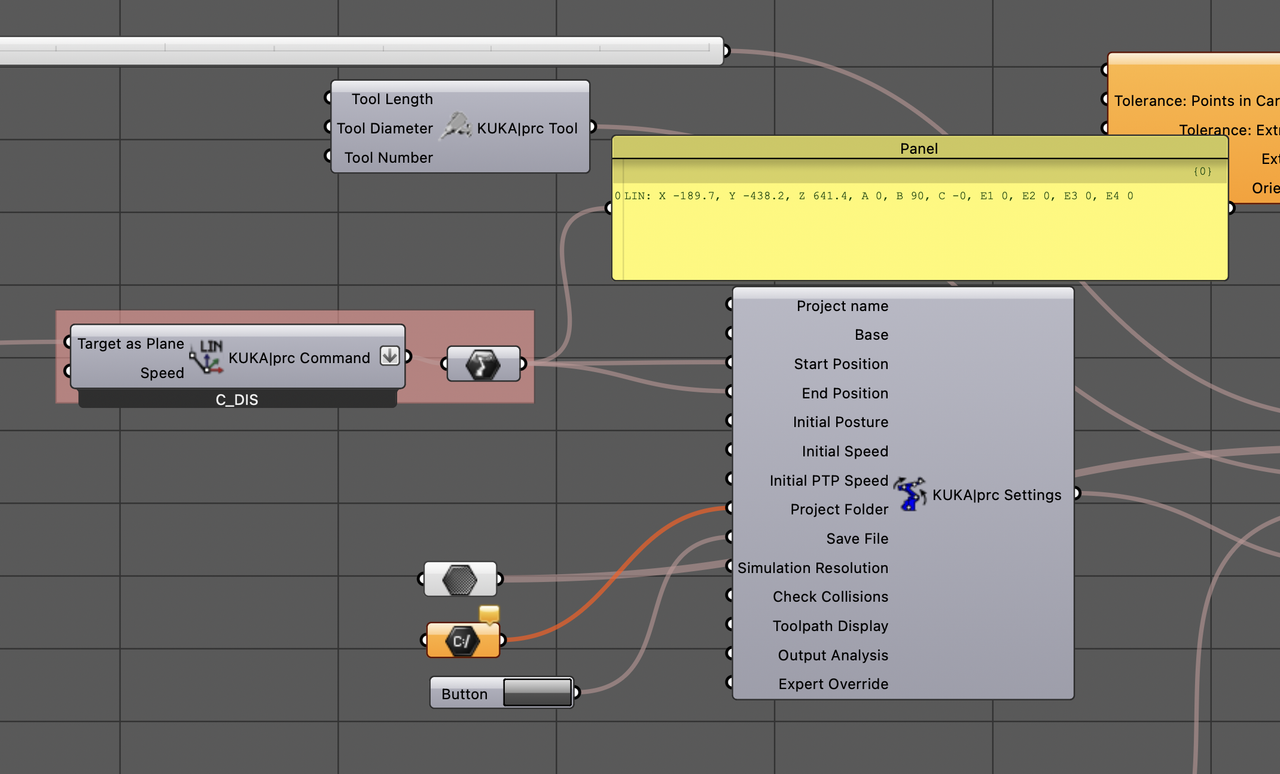The height and width of the screenshot is (774, 1280).
Task: Click the Base input parameter
Action: tap(871, 335)
